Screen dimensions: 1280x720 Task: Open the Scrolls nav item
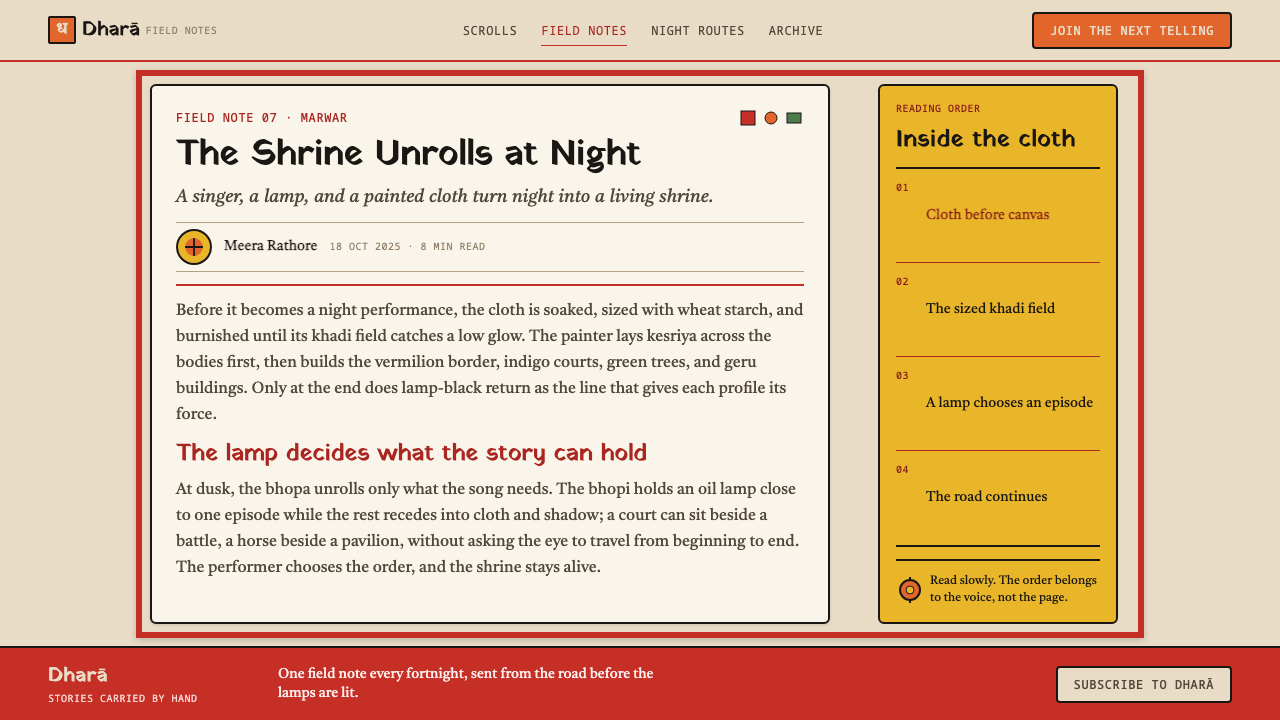click(x=490, y=31)
